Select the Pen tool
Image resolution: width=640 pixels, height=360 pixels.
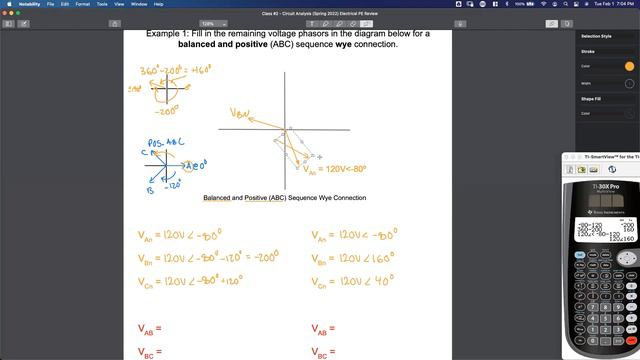click(x=326, y=24)
